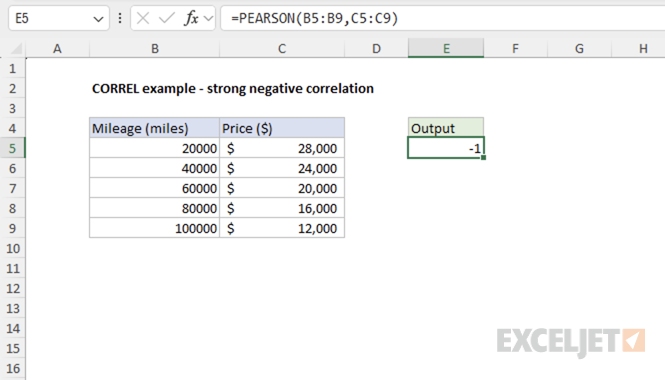Select row 2 header

(x=12, y=88)
